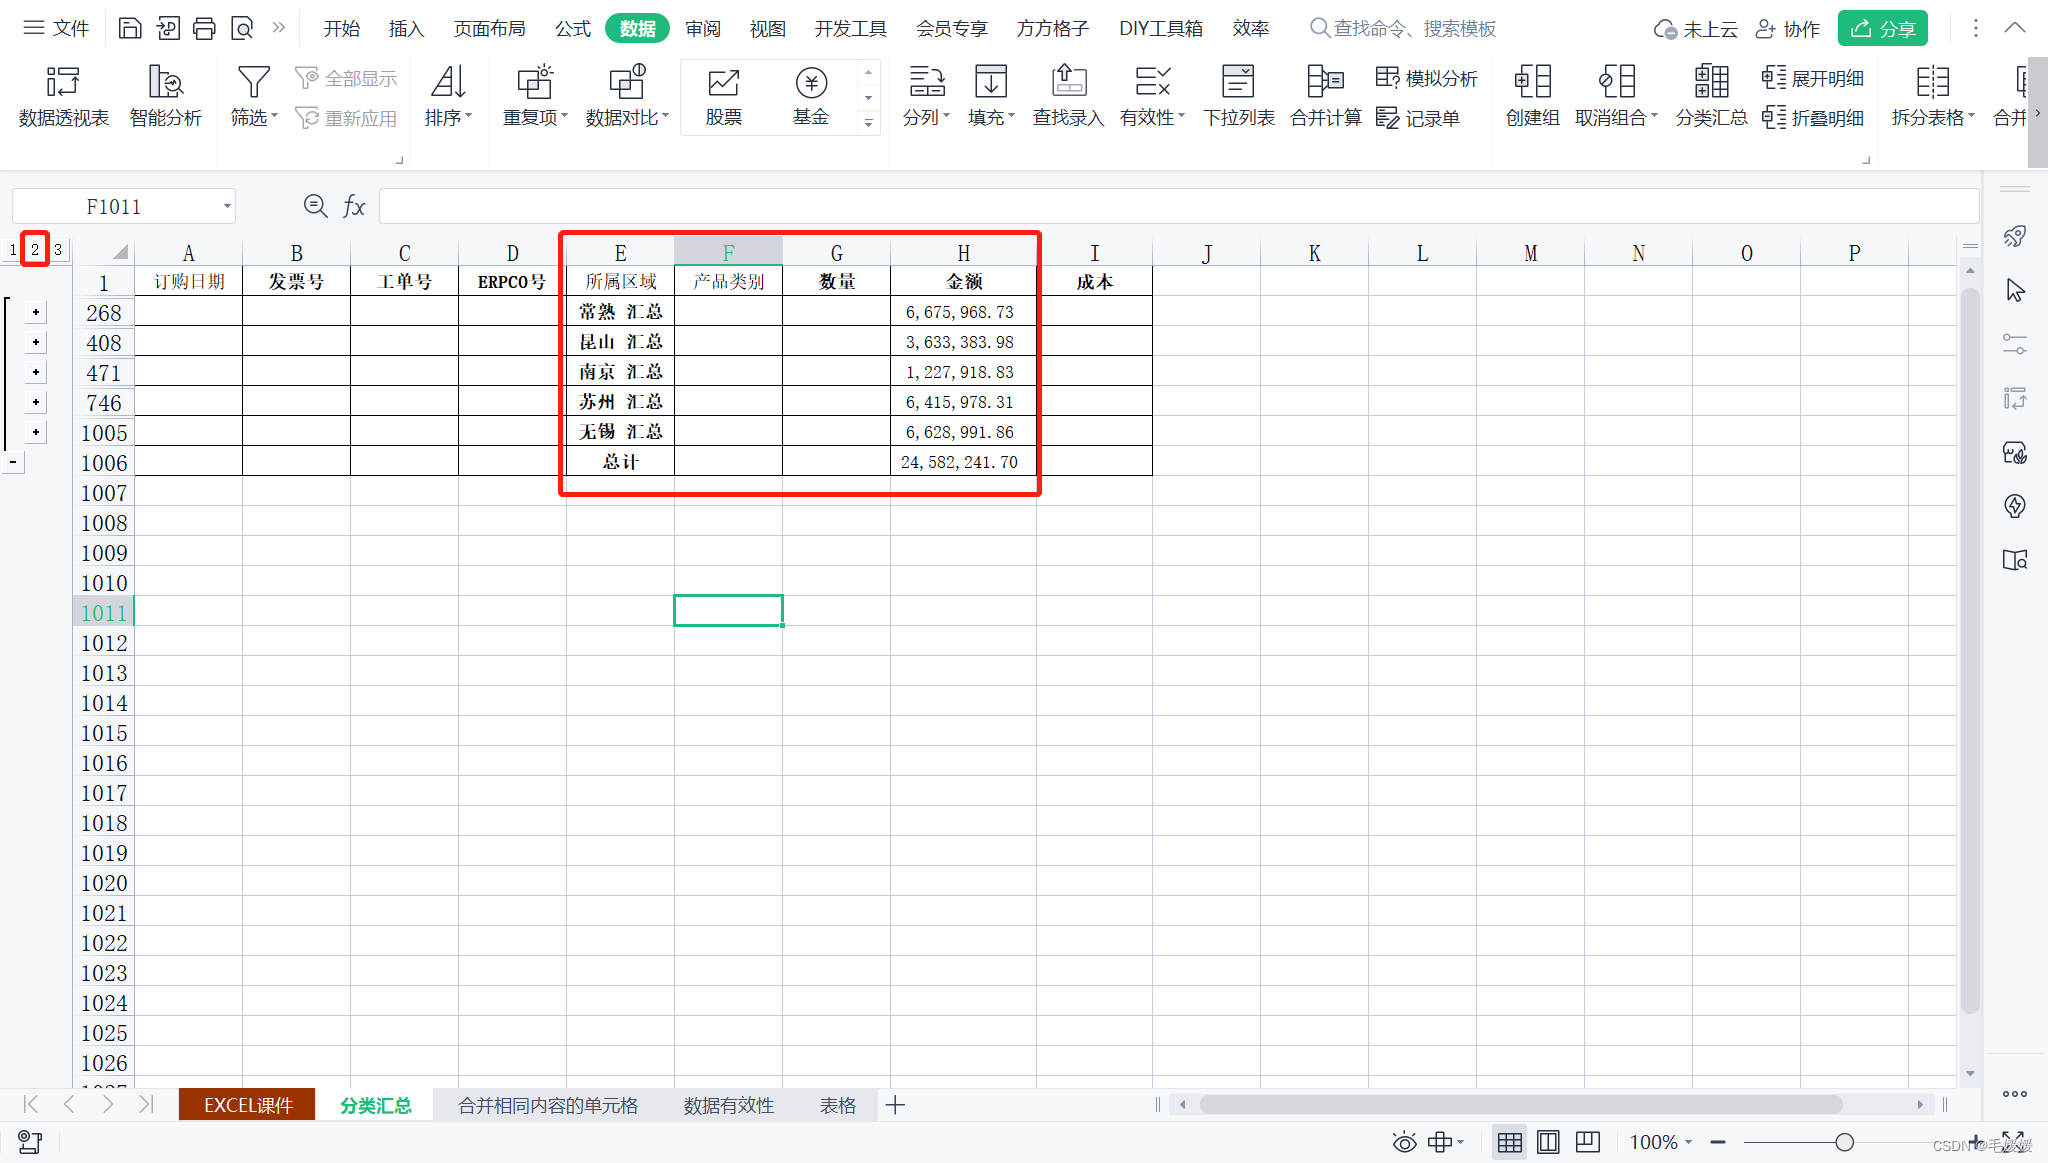Switch to the 数据有效性 sheet tab
Viewport: 2048px width, 1163px height.
tap(728, 1105)
